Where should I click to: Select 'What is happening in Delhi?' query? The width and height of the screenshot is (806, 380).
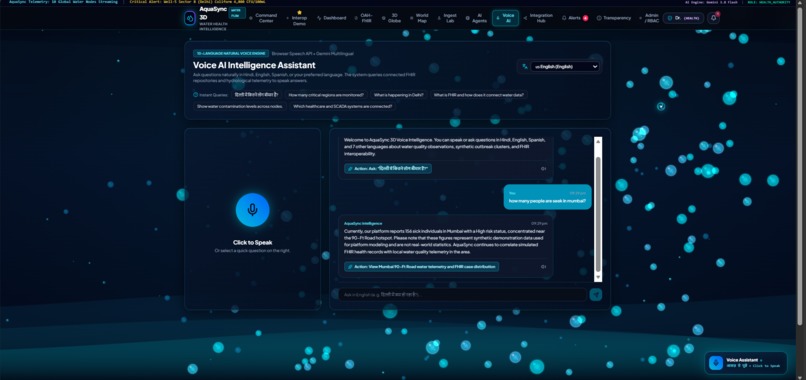pos(399,95)
